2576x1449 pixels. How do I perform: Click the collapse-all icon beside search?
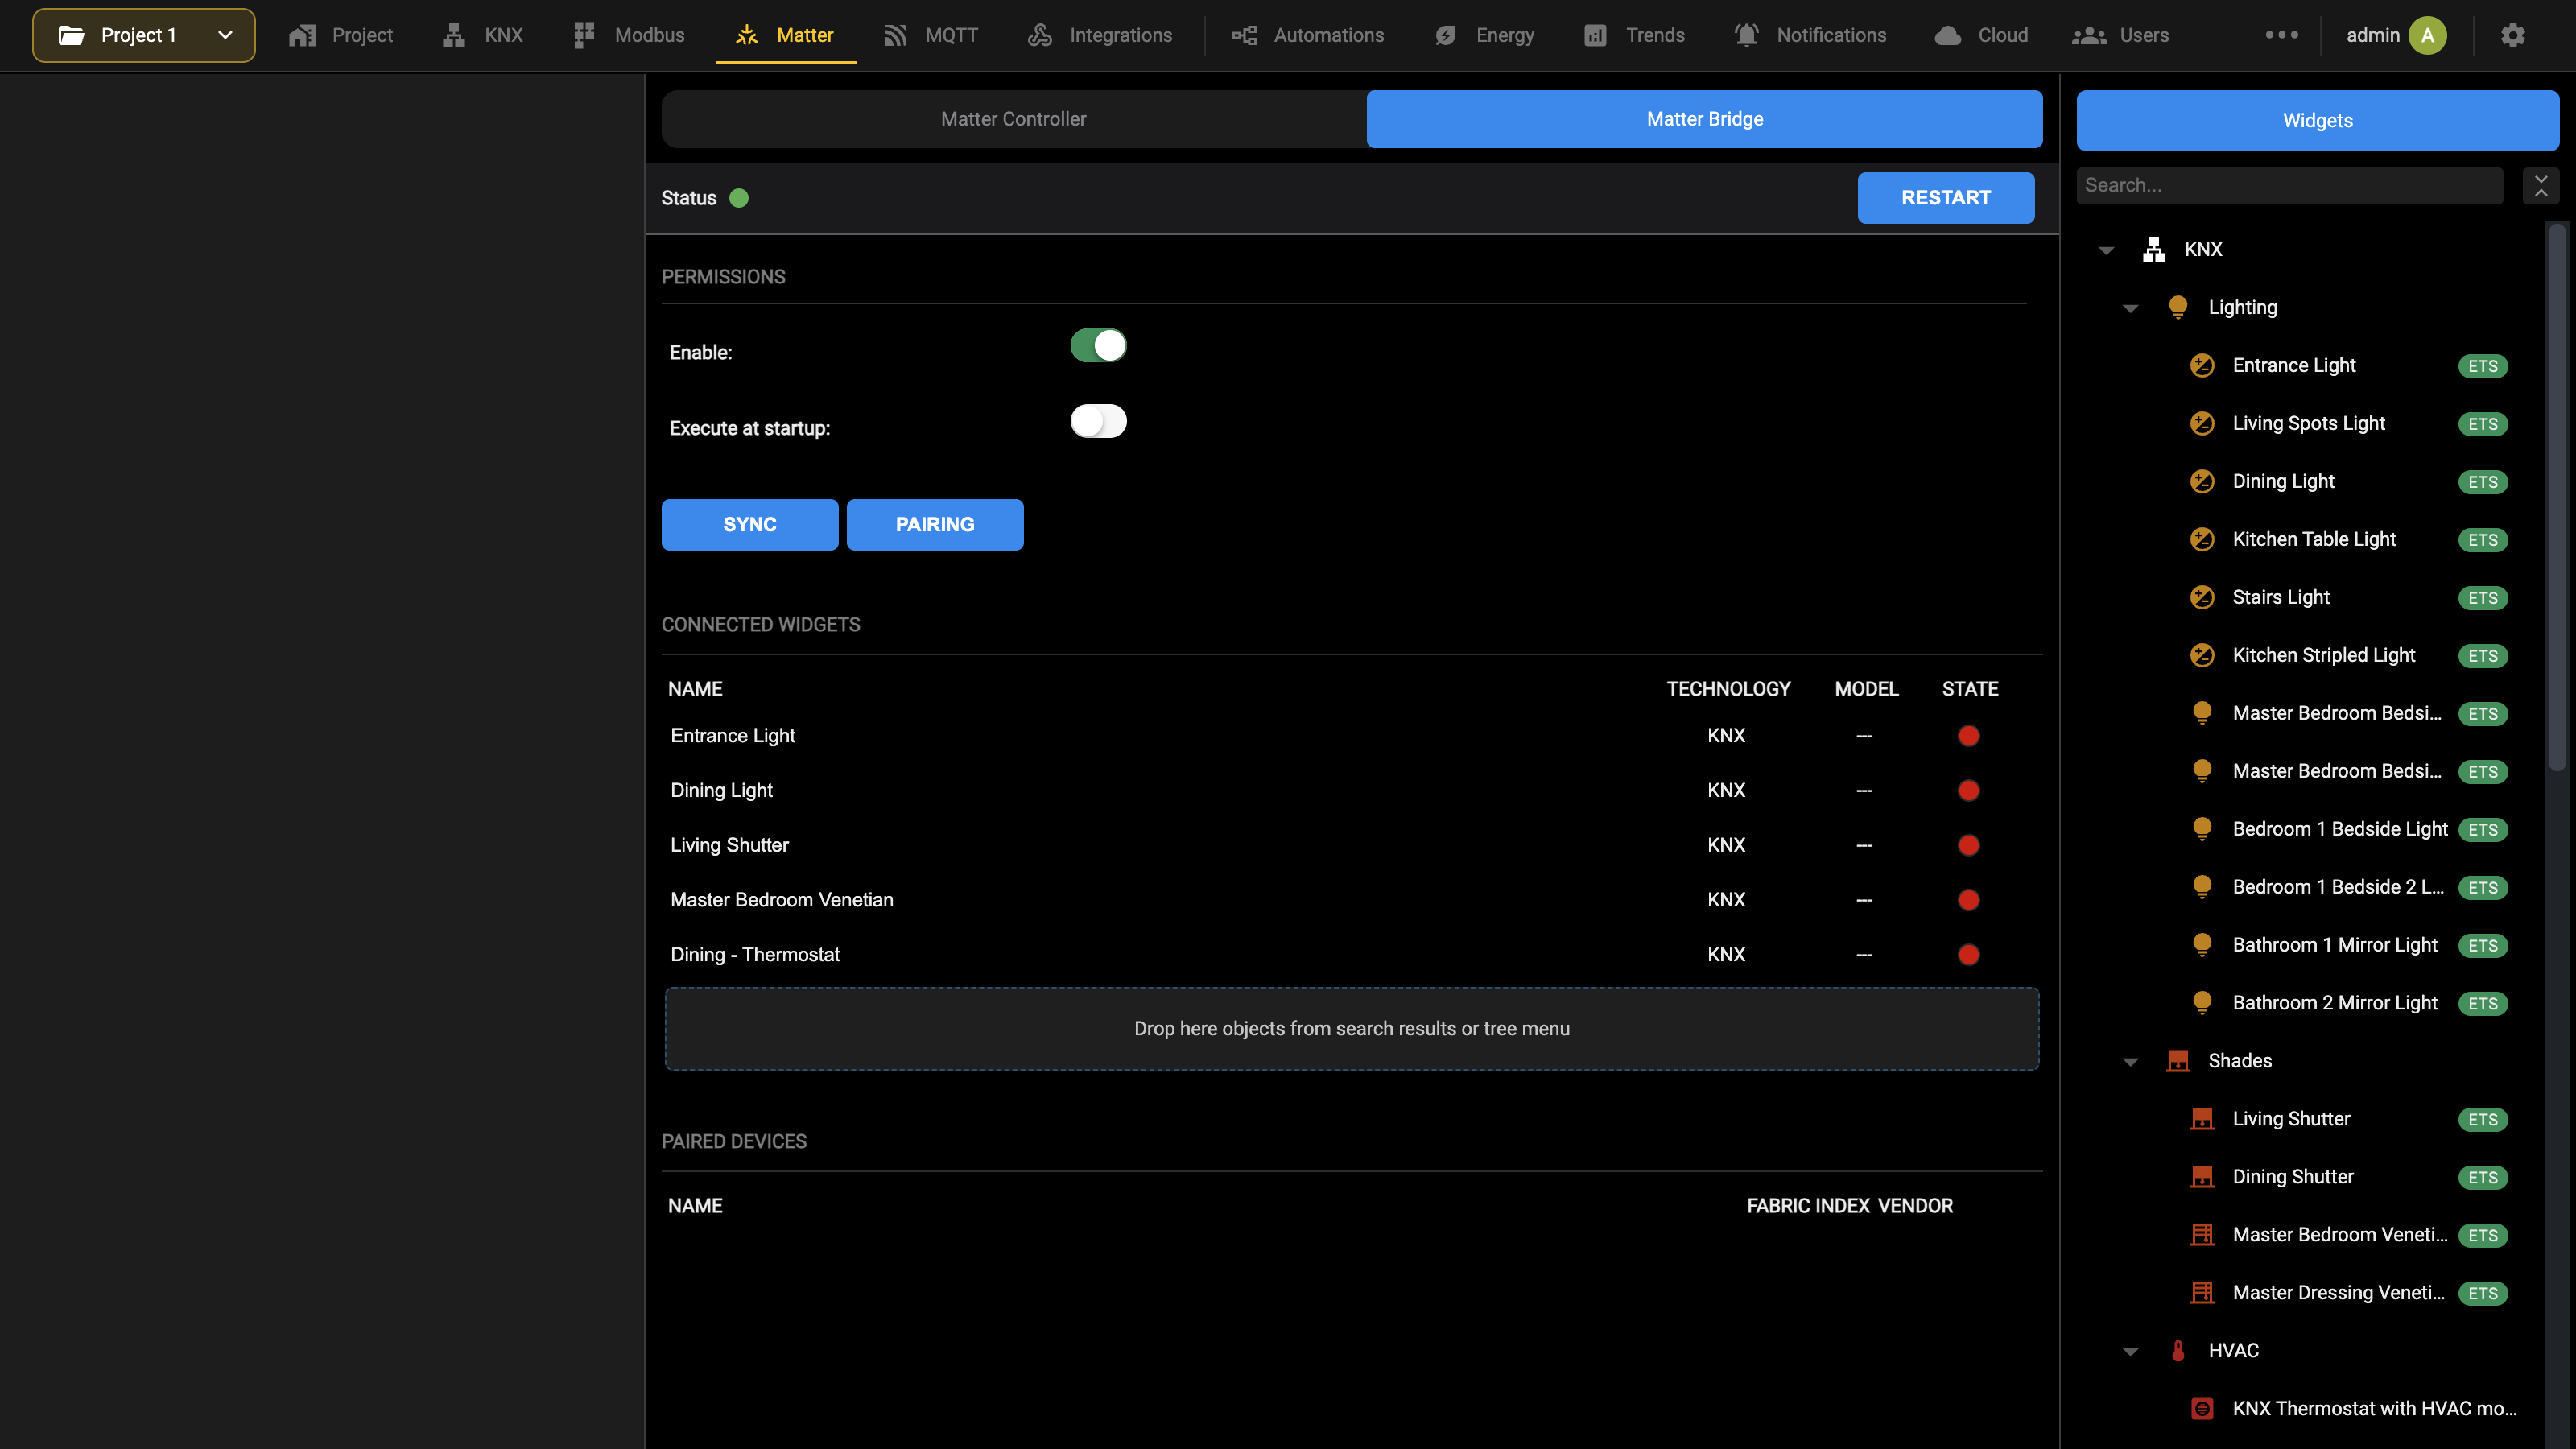(2541, 186)
